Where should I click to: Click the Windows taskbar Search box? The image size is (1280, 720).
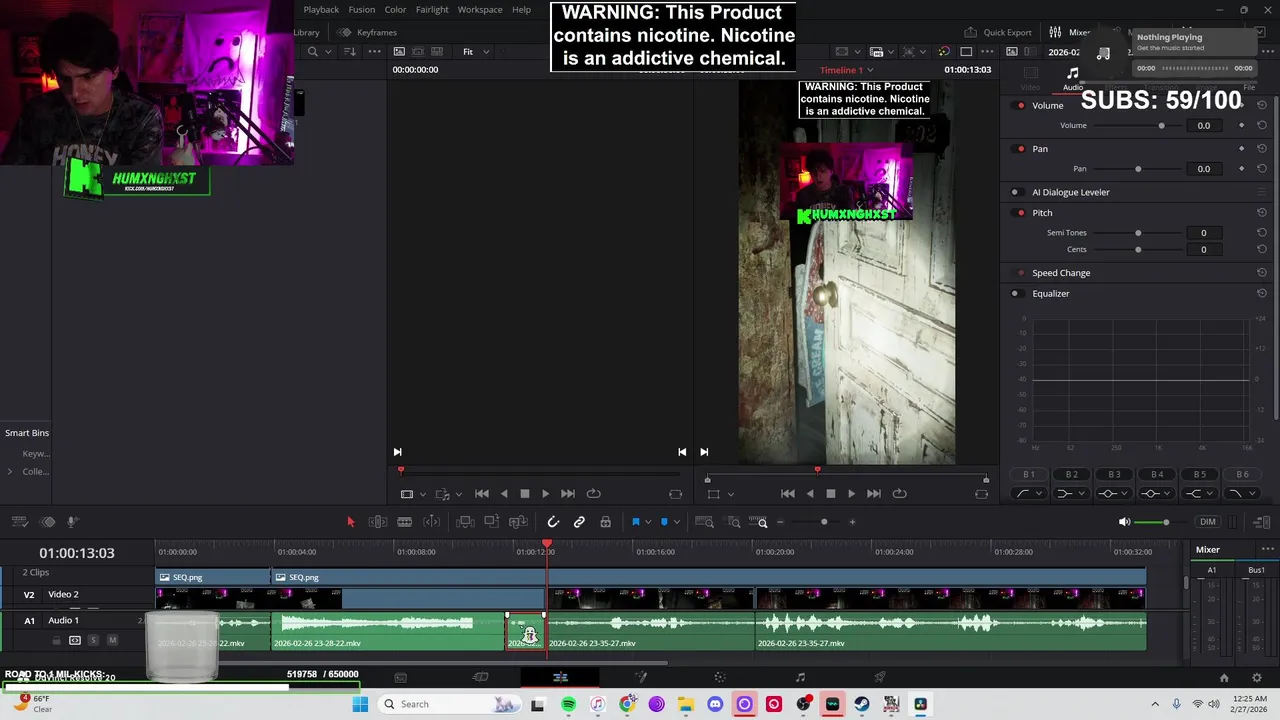(450, 704)
